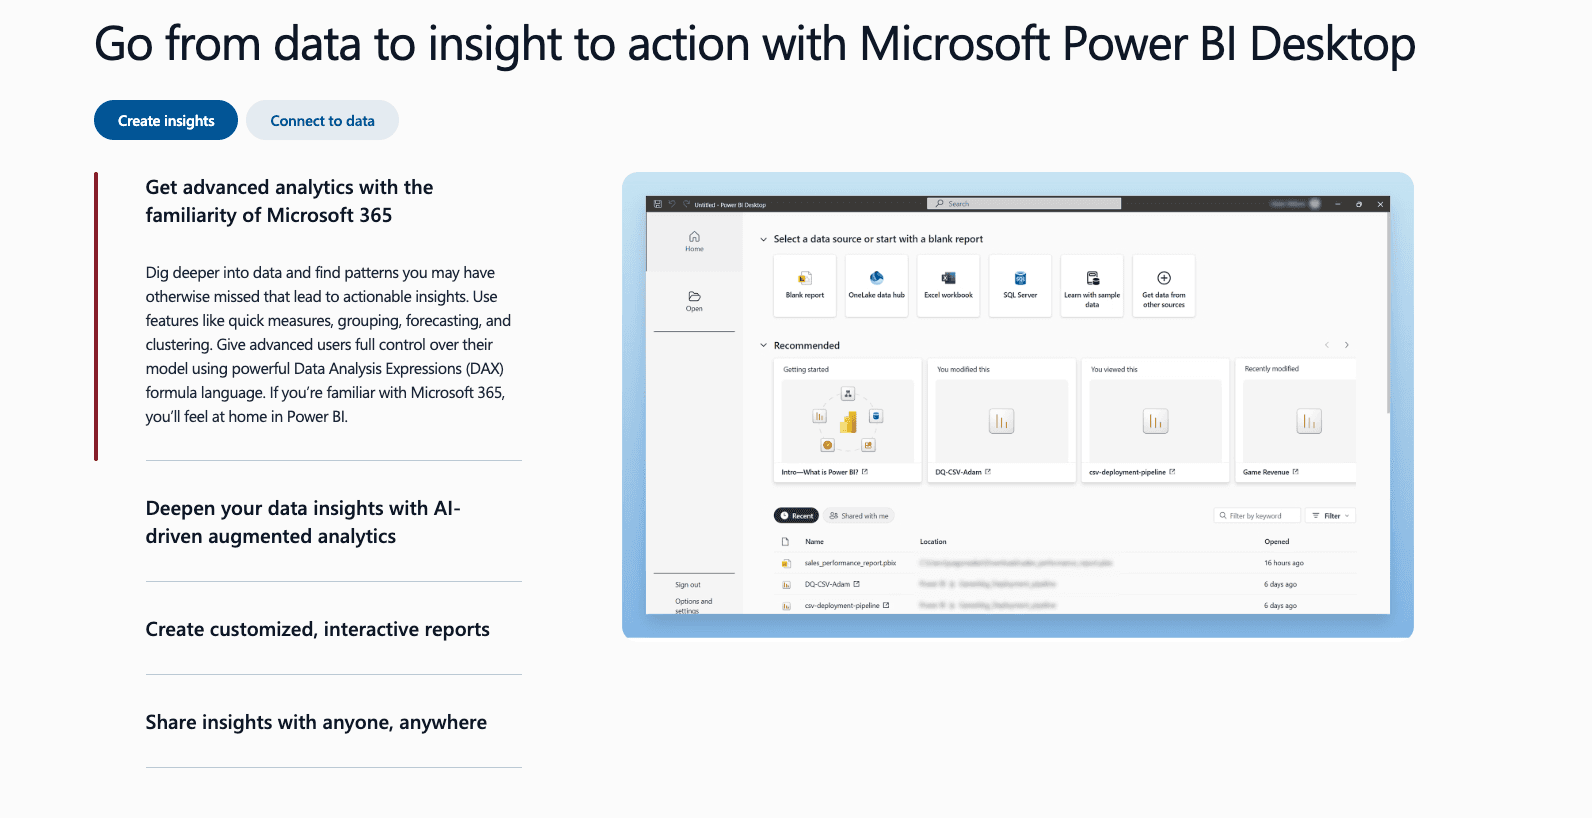Switch to the Create insights tab
The width and height of the screenshot is (1592, 818).
pos(166,120)
